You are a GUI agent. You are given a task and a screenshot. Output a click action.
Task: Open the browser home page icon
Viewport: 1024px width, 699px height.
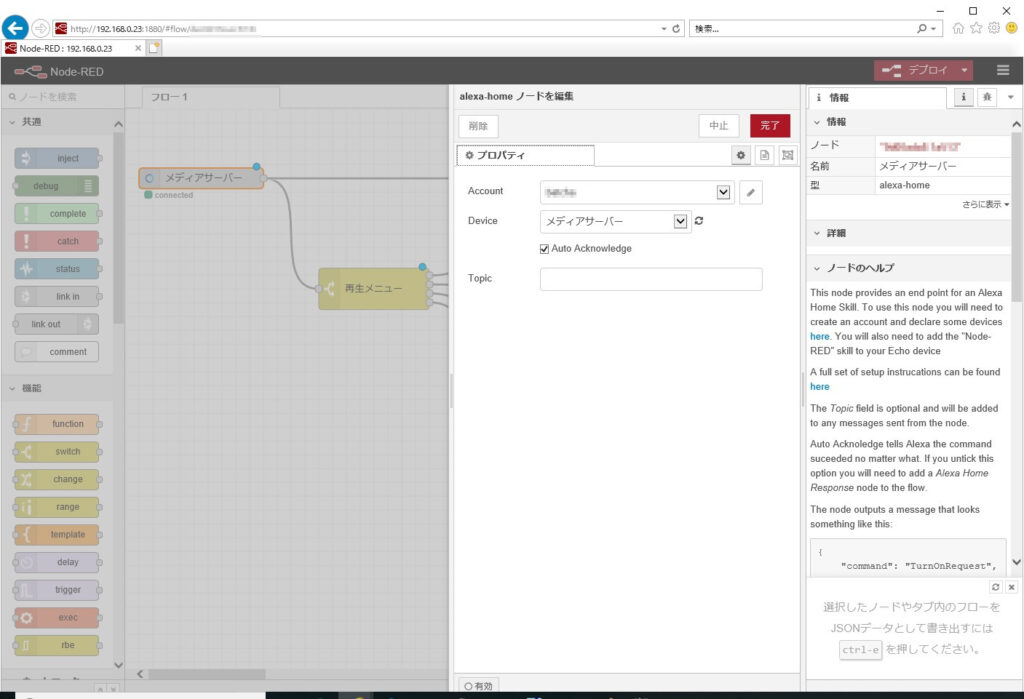click(x=958, y=28)
